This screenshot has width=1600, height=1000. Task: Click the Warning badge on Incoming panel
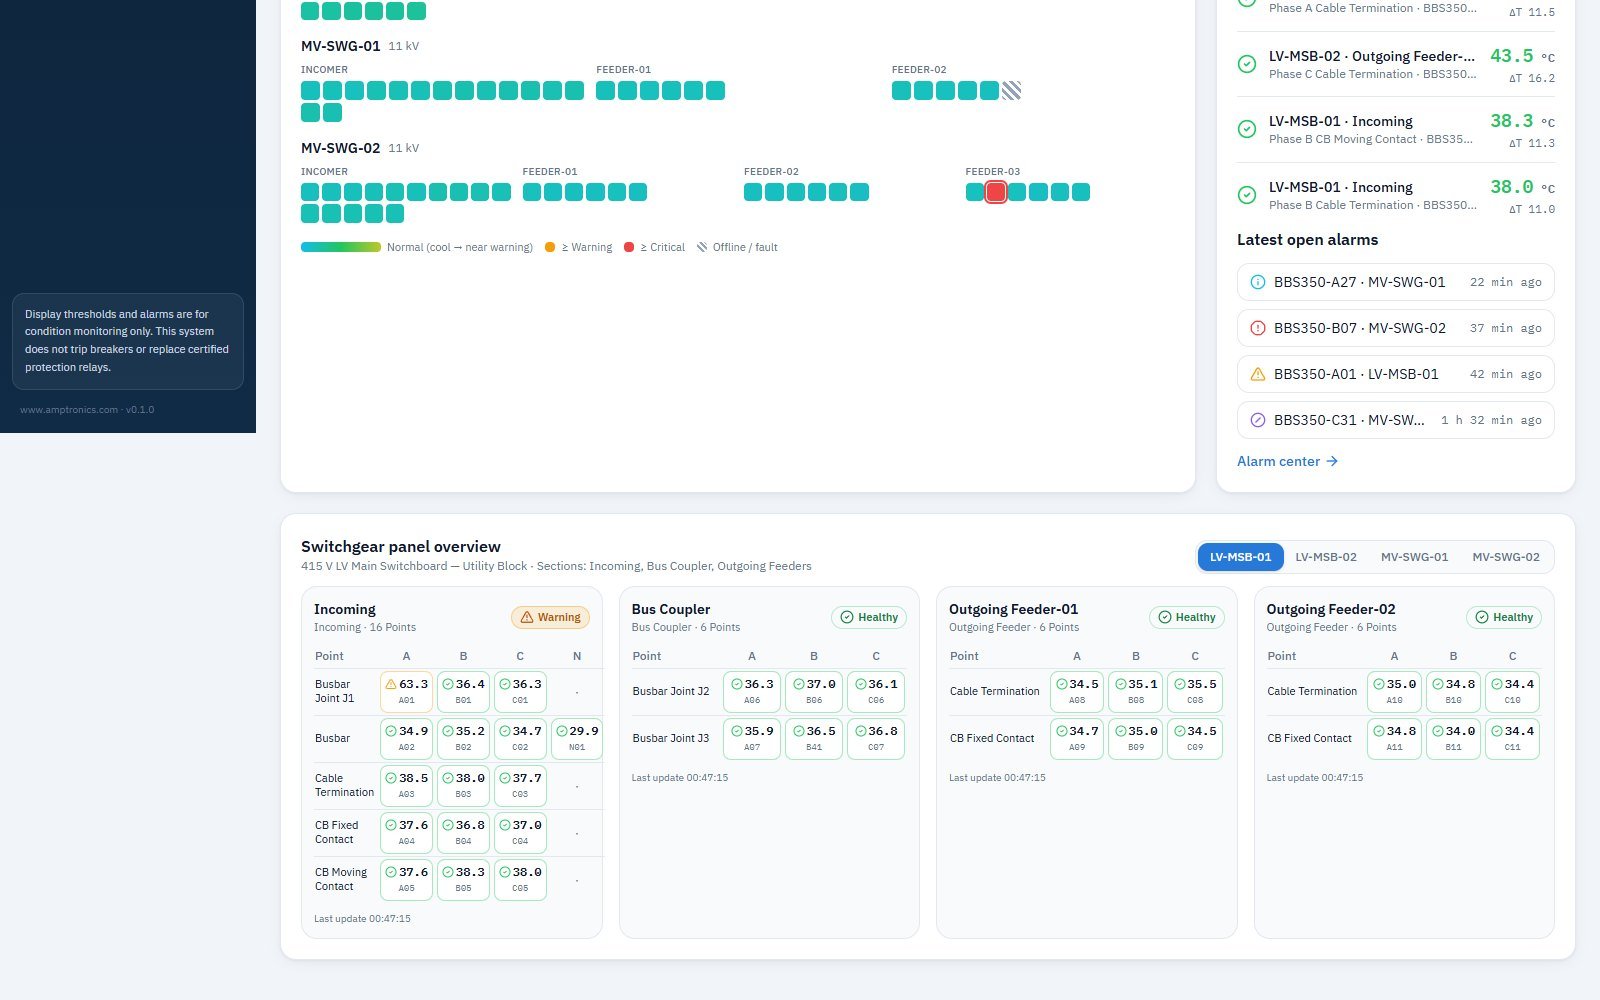[x=550, y=617]
